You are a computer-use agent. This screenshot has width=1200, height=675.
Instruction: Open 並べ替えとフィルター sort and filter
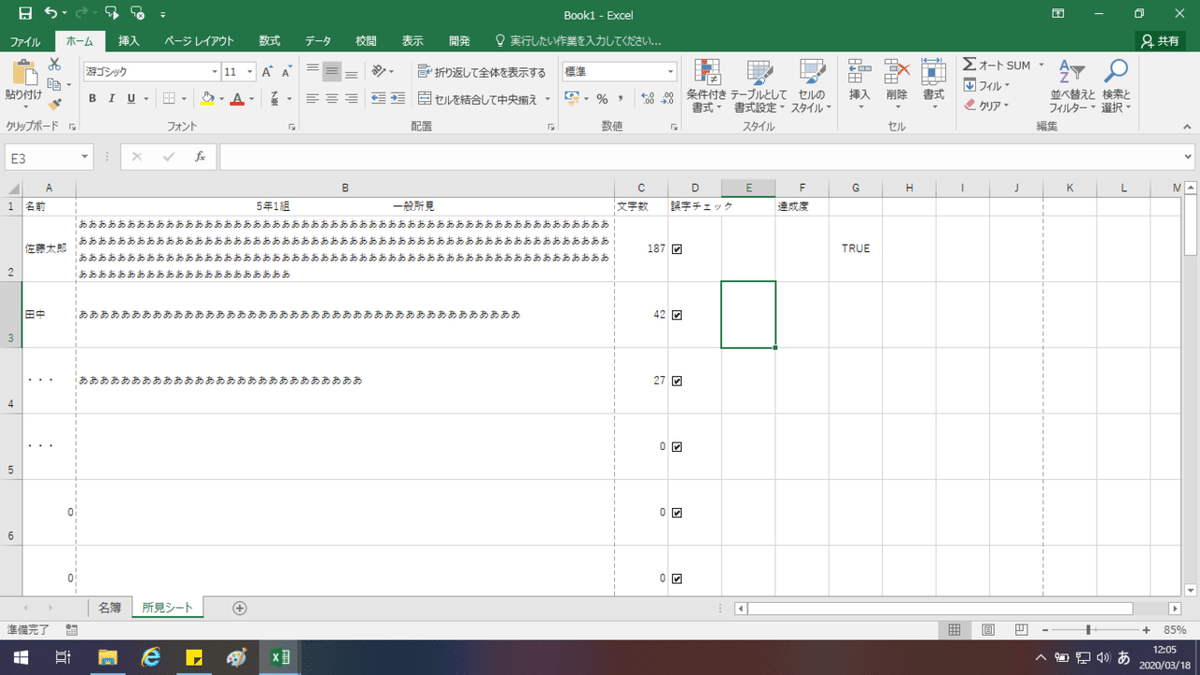coord(1072,86)
